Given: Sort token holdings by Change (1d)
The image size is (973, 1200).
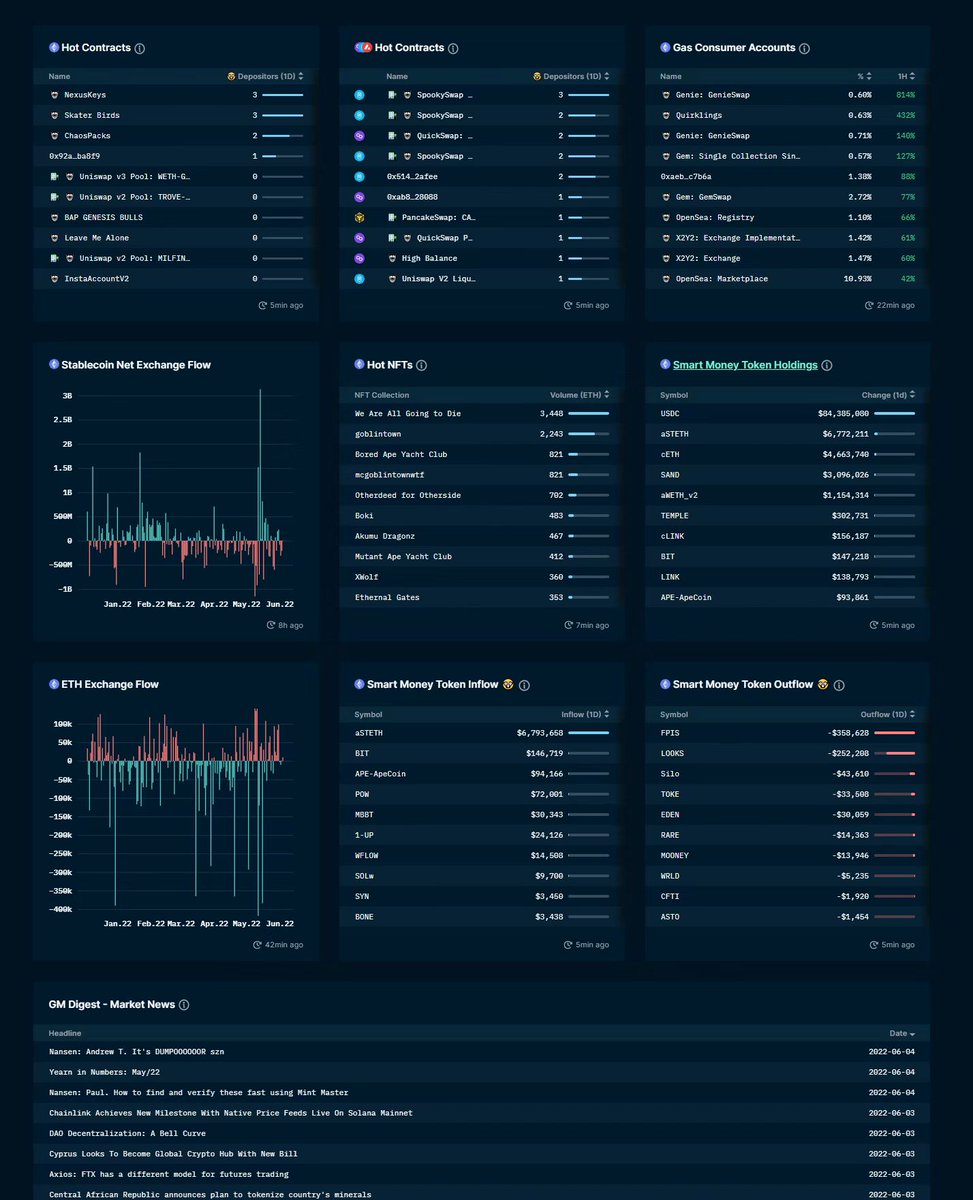Looking at the screenshot, I should [888, 395].
